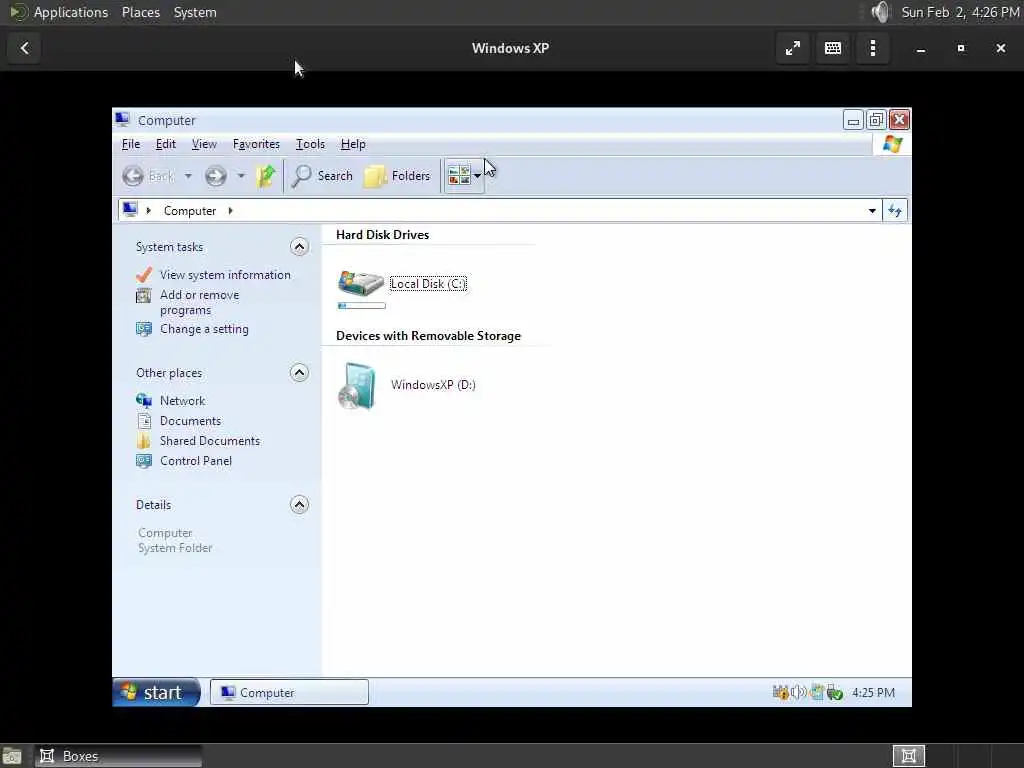Image resolution: width=1024 pixels, height=768 pixels.
Task: Click the Forward arrow button
Action: (x=216, y=176)
